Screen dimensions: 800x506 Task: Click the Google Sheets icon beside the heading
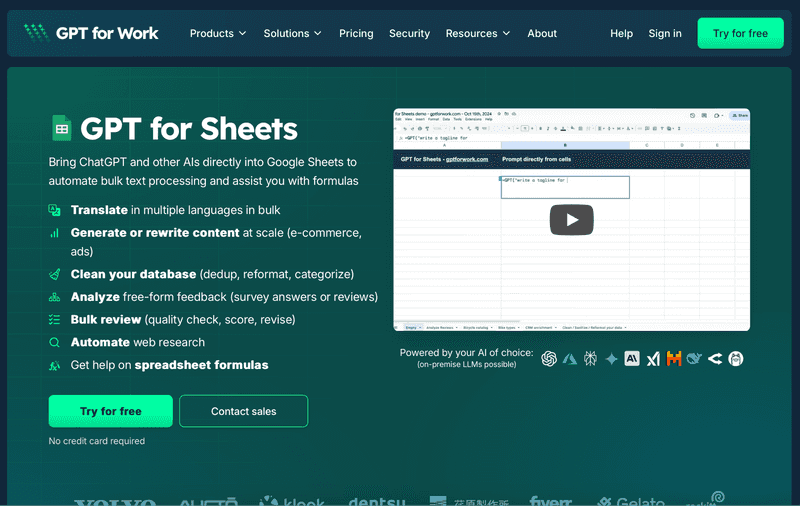coord(62,128)
